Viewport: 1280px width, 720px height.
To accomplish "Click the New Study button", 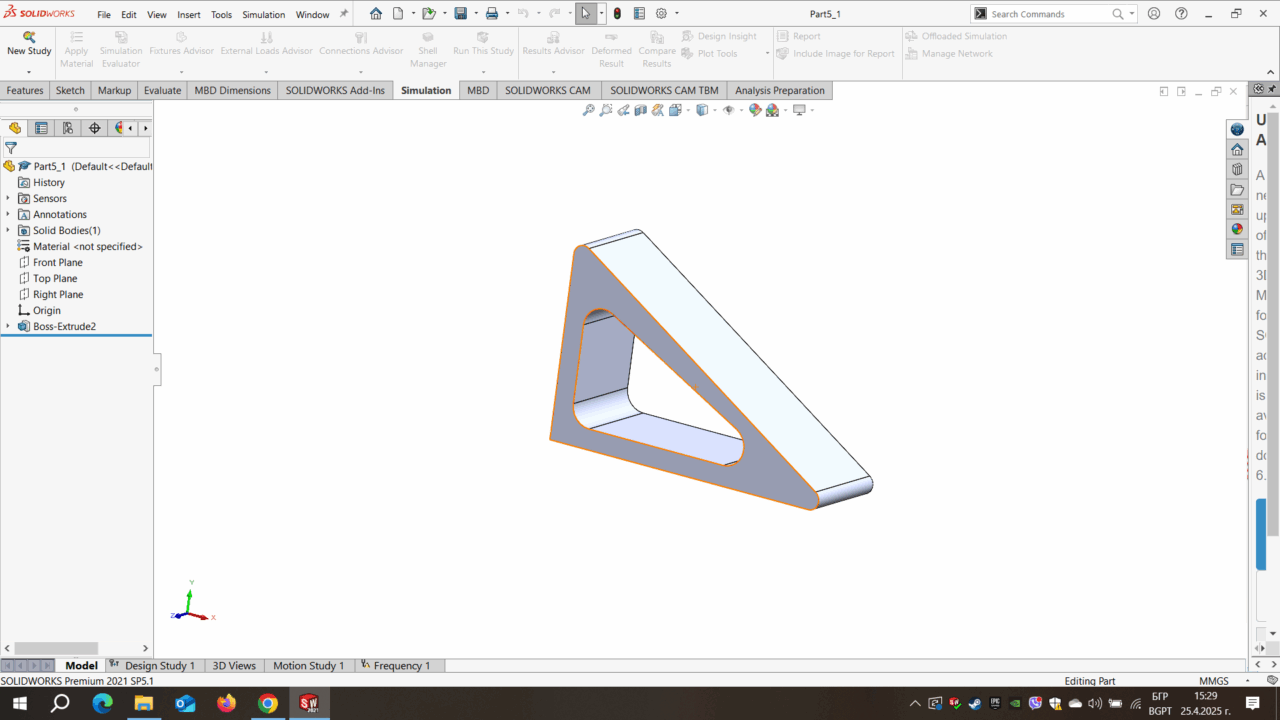I will (29, 44).
